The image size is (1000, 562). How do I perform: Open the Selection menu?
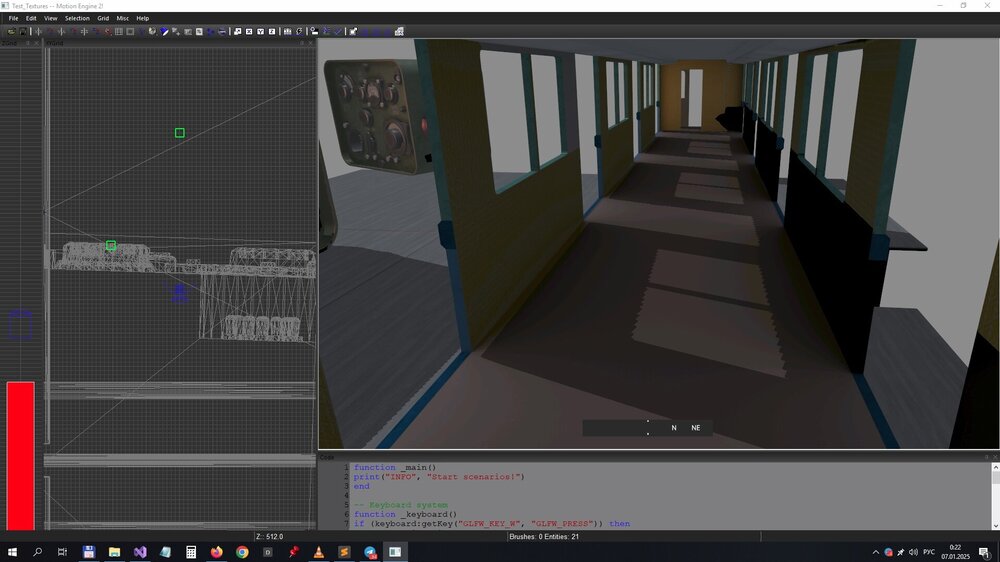pos(77,18)
